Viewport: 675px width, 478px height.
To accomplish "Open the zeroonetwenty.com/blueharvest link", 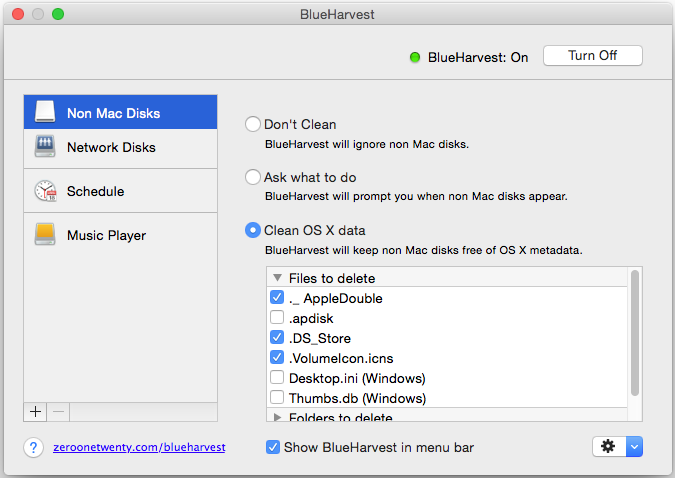I will pos(139,448).
